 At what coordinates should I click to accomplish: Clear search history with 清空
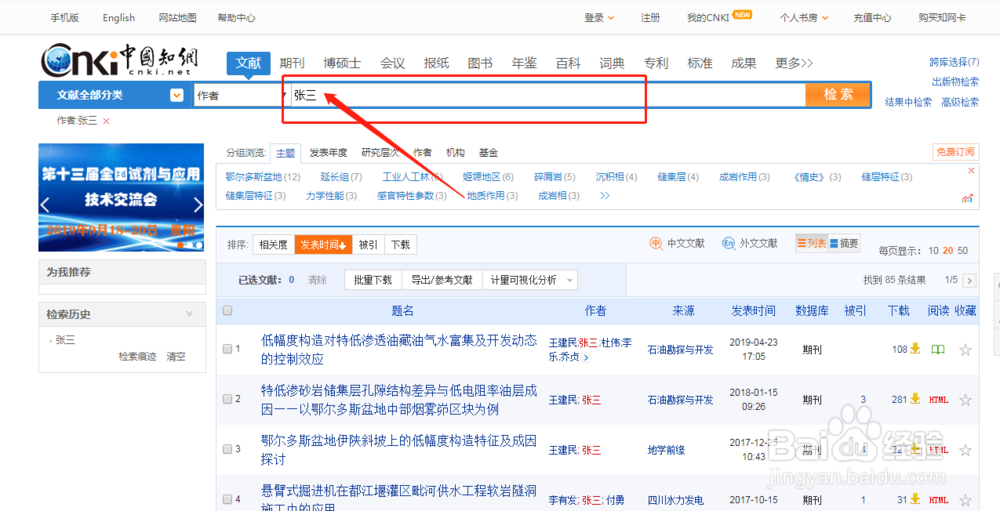176,357
